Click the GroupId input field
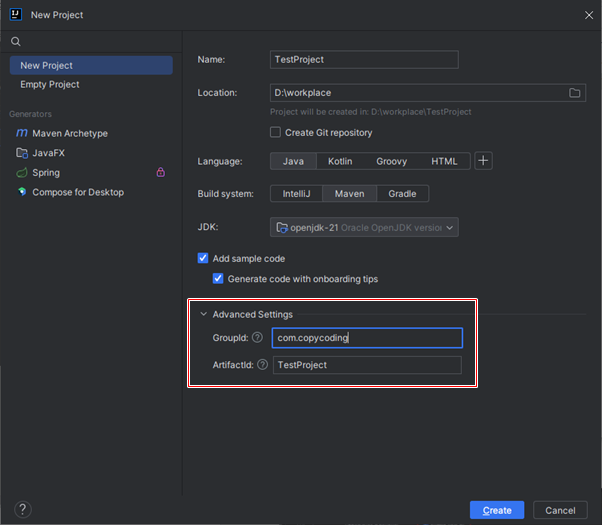Image resolution: width=602 pixels, height=525 pixels. [367, 338]
